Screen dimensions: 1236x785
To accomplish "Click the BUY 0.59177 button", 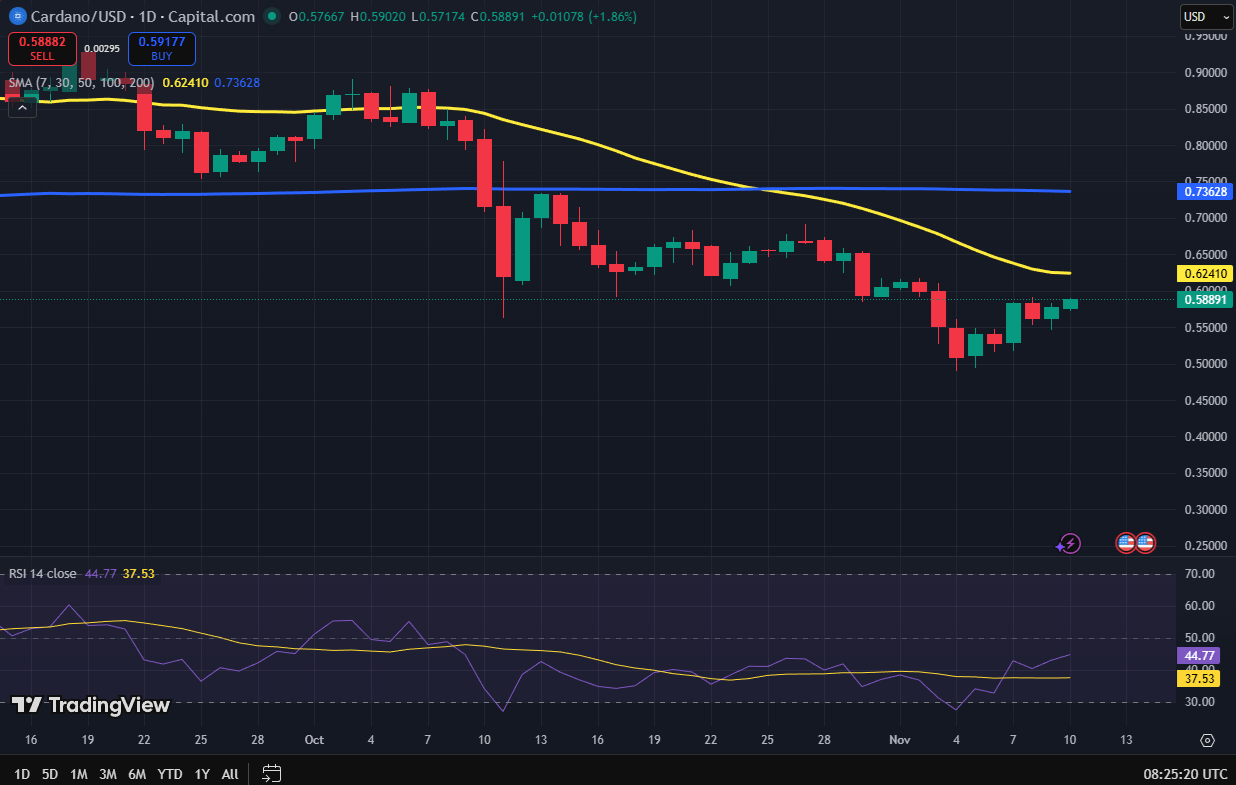I will pyautogui.click(x=162, y=48).
